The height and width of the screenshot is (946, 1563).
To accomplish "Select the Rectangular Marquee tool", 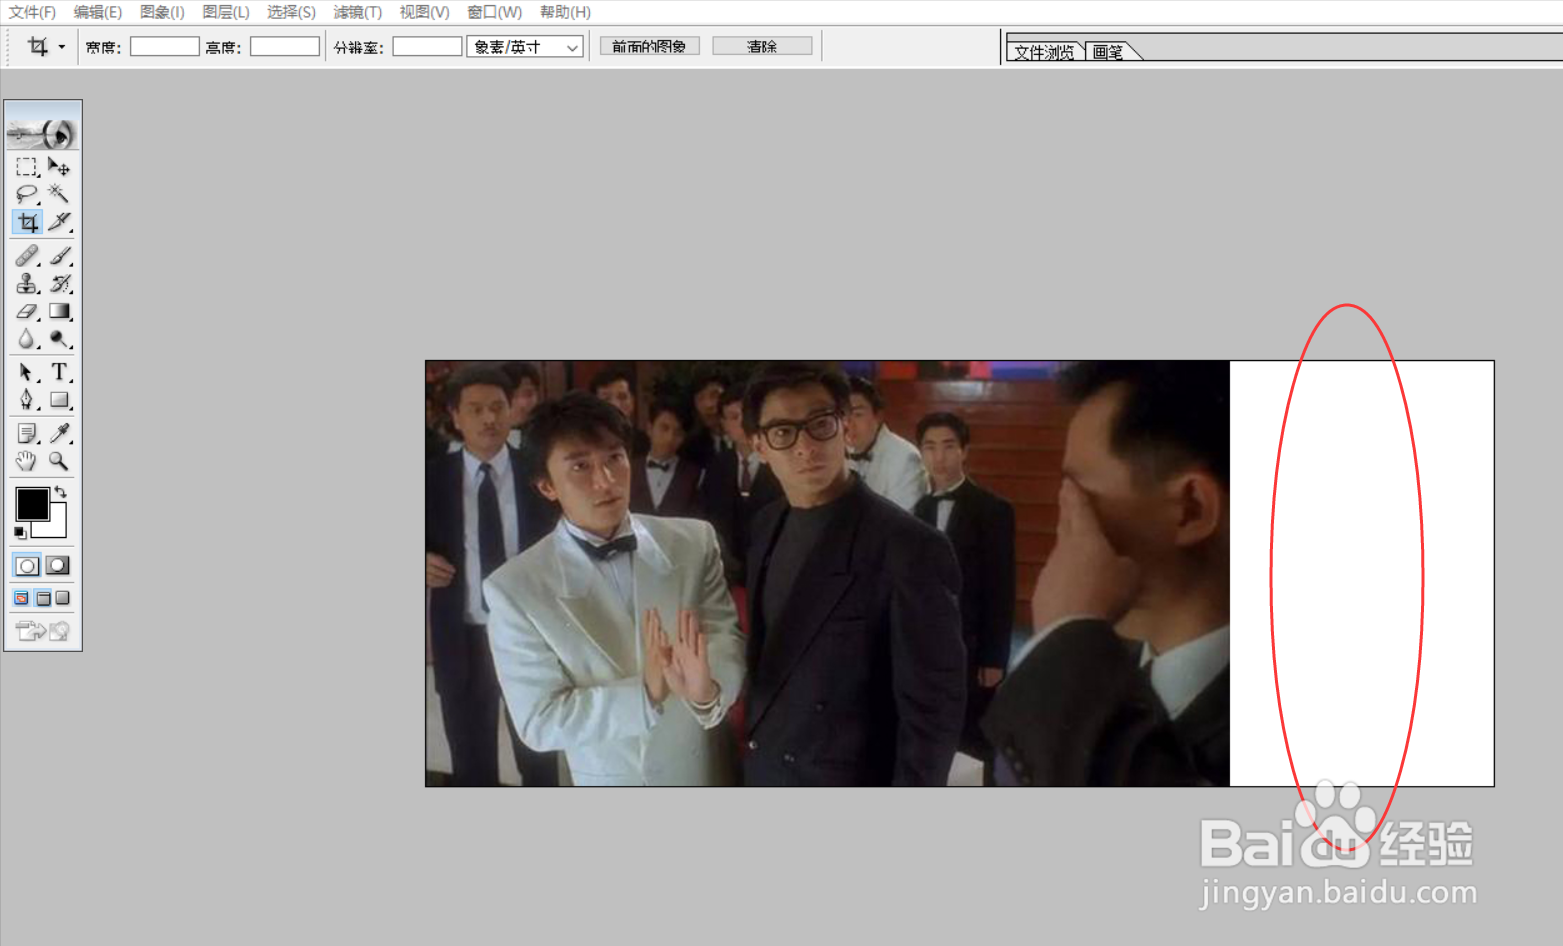I will 27,167.
